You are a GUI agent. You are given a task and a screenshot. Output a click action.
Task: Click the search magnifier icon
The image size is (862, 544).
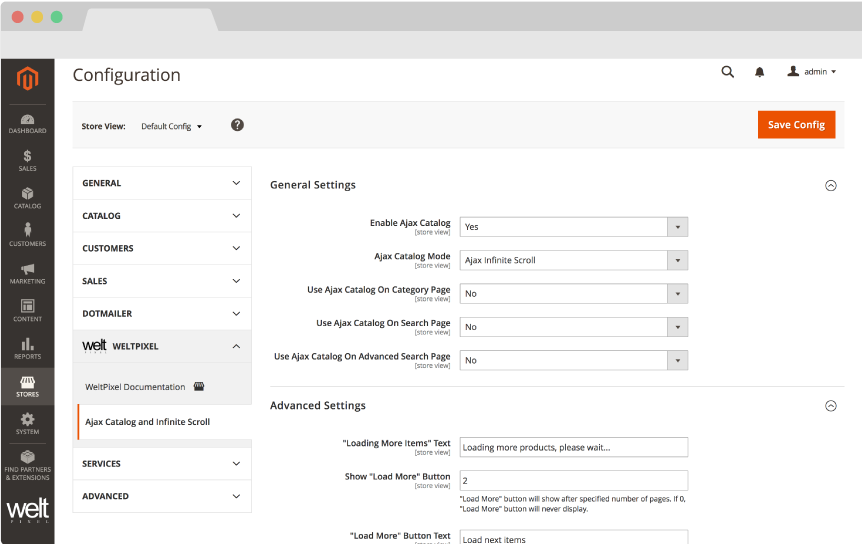coord(728,72)
